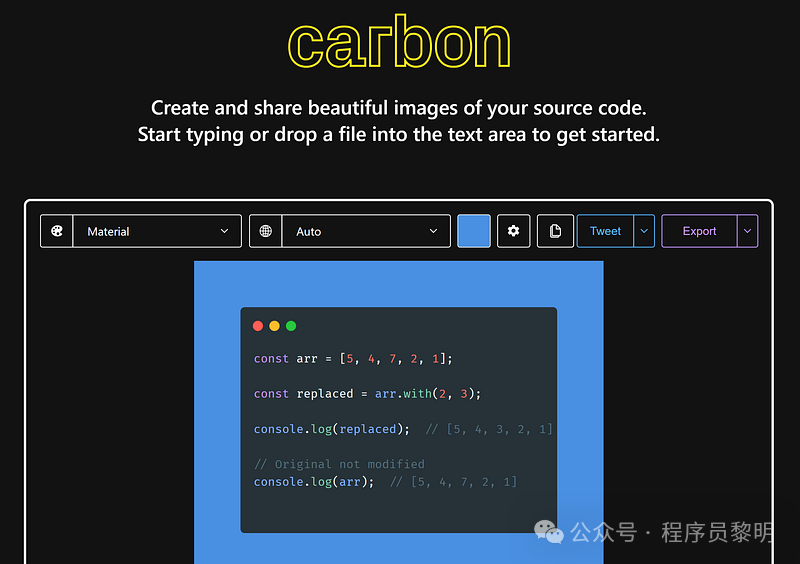Open the Material theme dropdown

[x=158, y=231]
